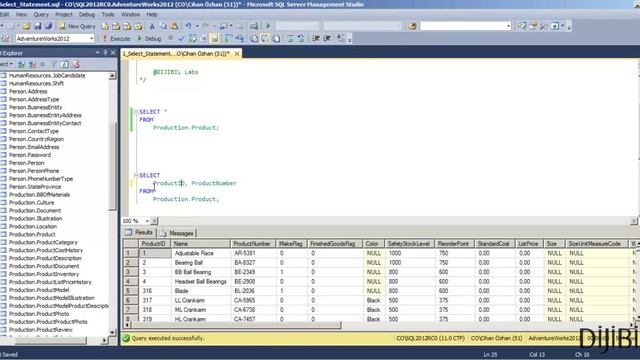
Task: Click the results grid horizontal scrollbar
Action: click(236, 325)
